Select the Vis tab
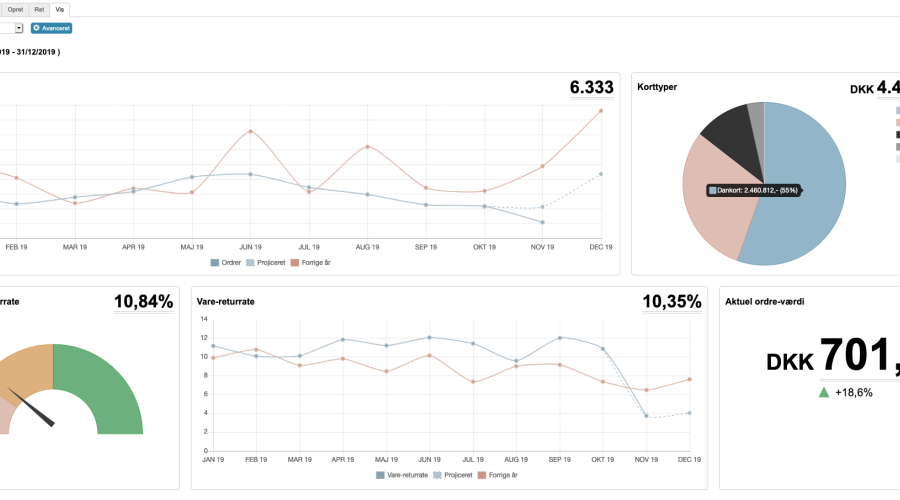Viewport: 900px width, 500px height. (60, 8)
